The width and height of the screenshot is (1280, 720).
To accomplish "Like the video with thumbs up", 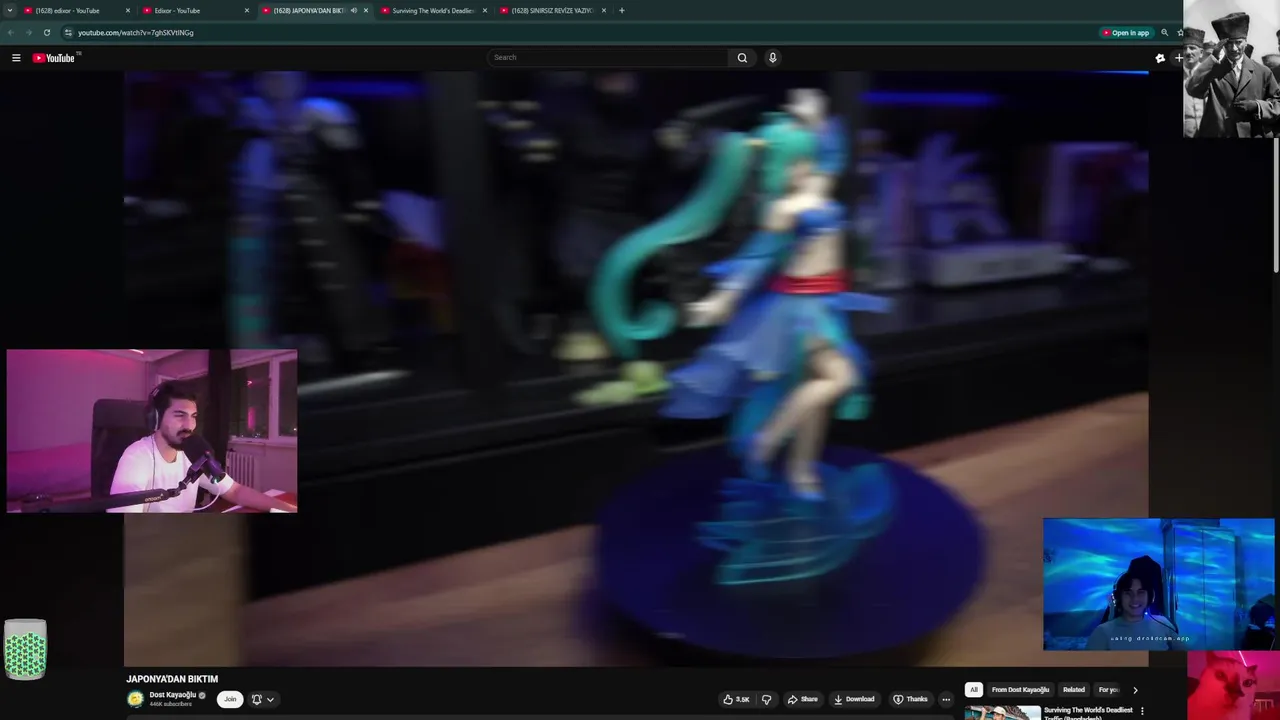I will point(736,699).
